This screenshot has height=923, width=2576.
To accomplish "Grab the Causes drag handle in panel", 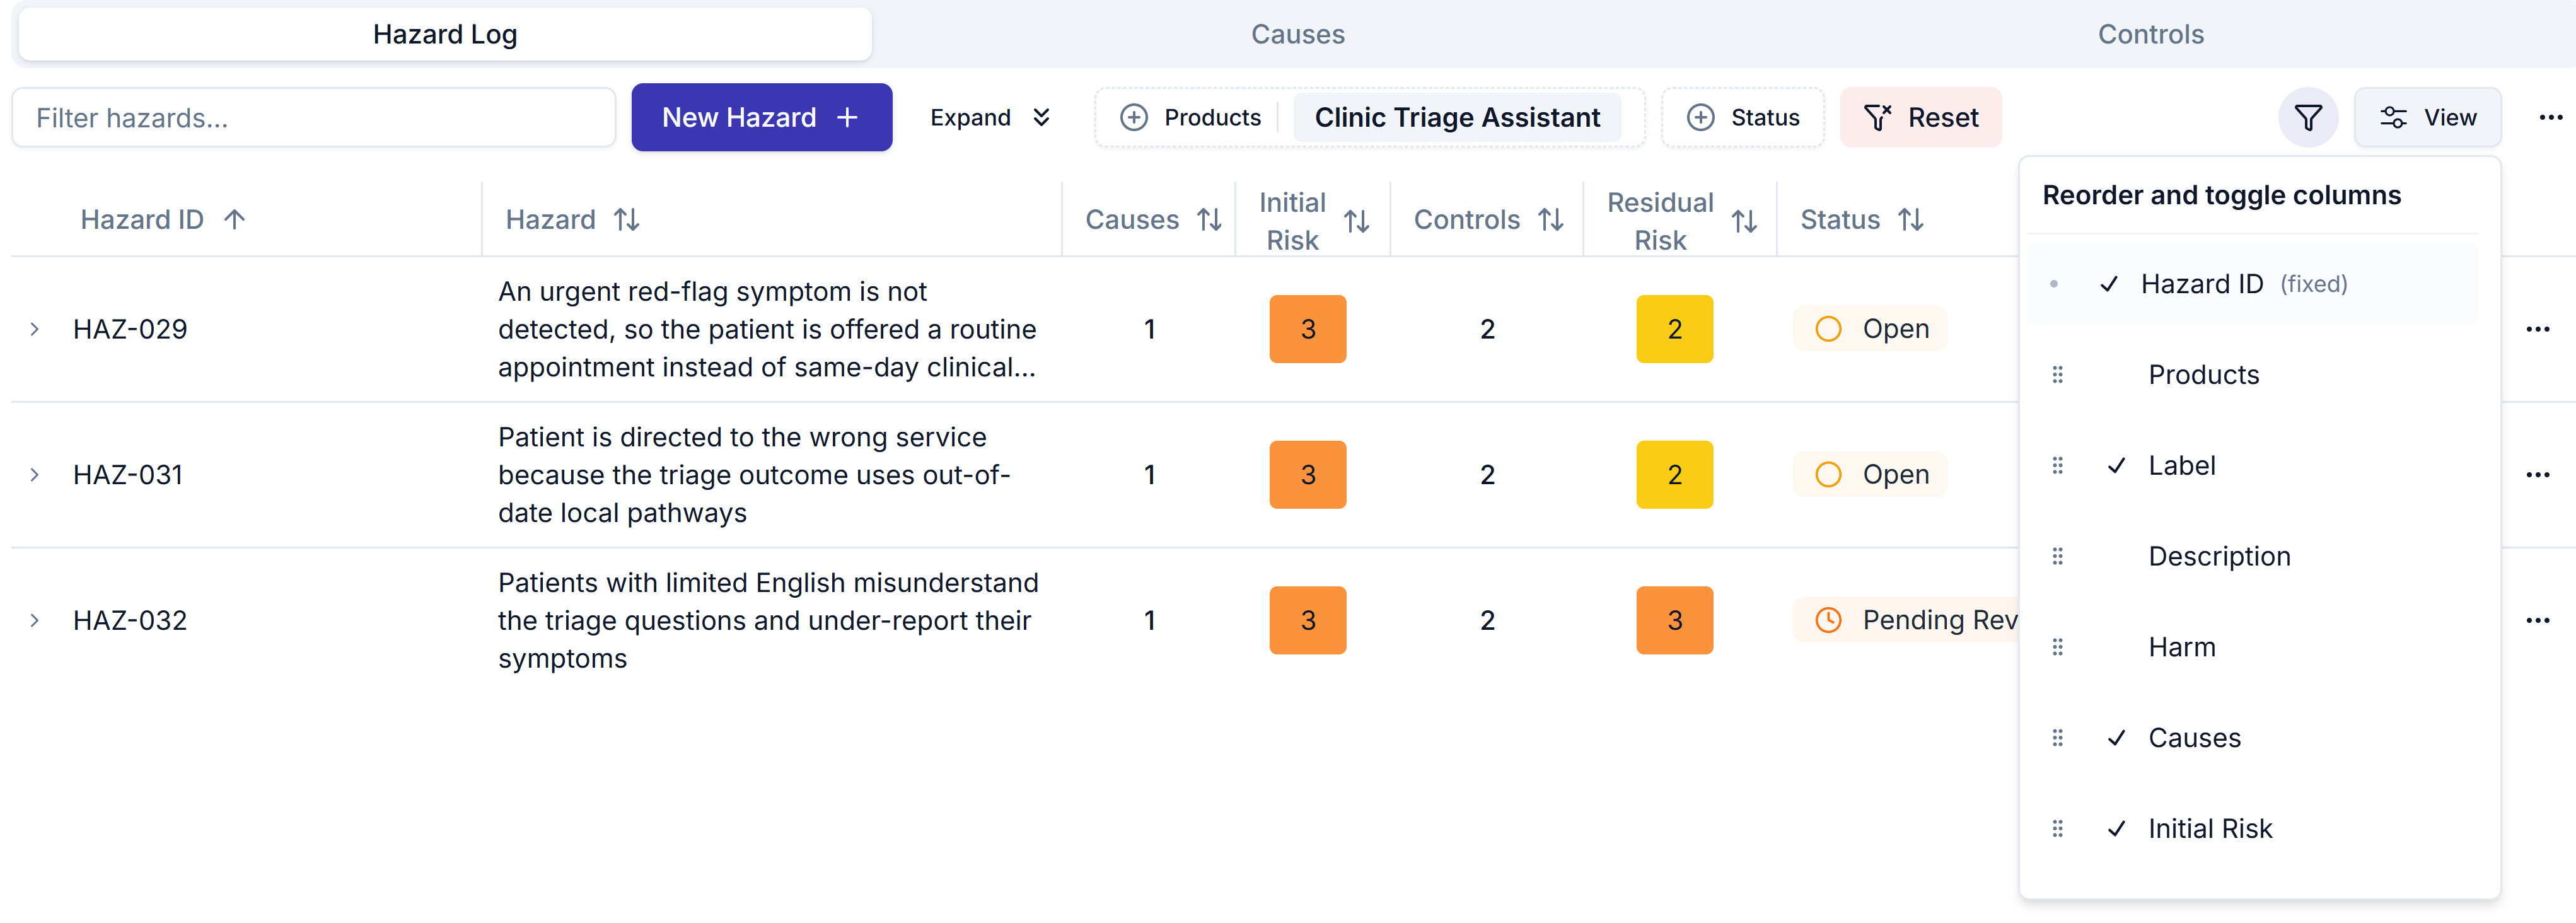I will pos(2058,738).
